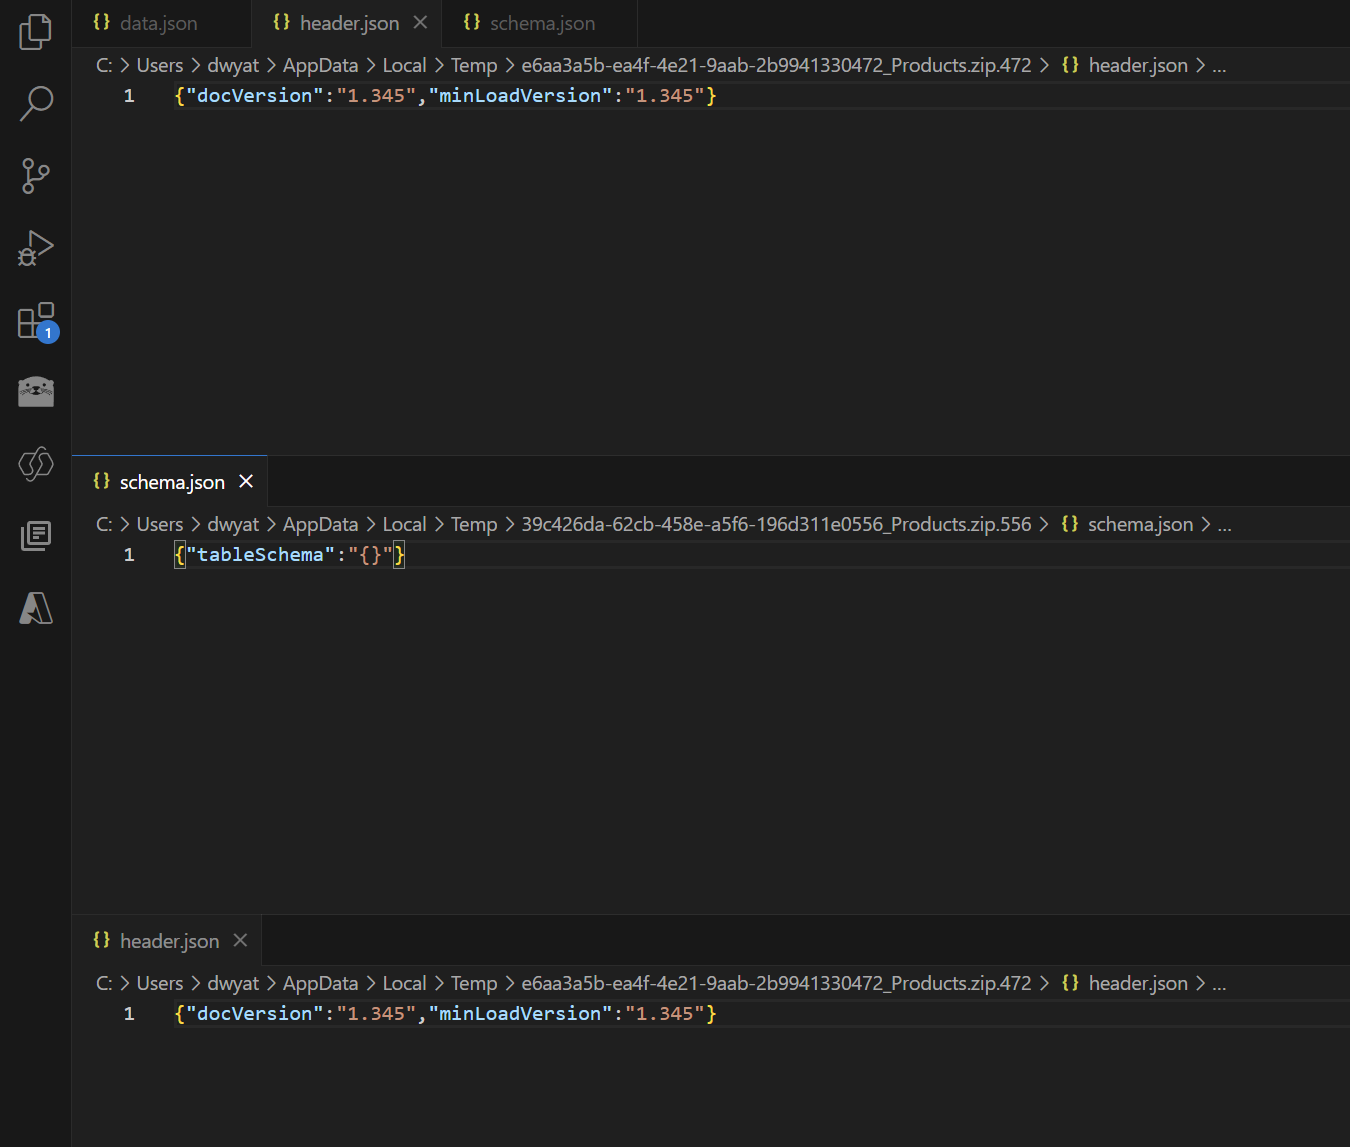
Task: Close header.json tab in top group
Action: pos(421,22)
